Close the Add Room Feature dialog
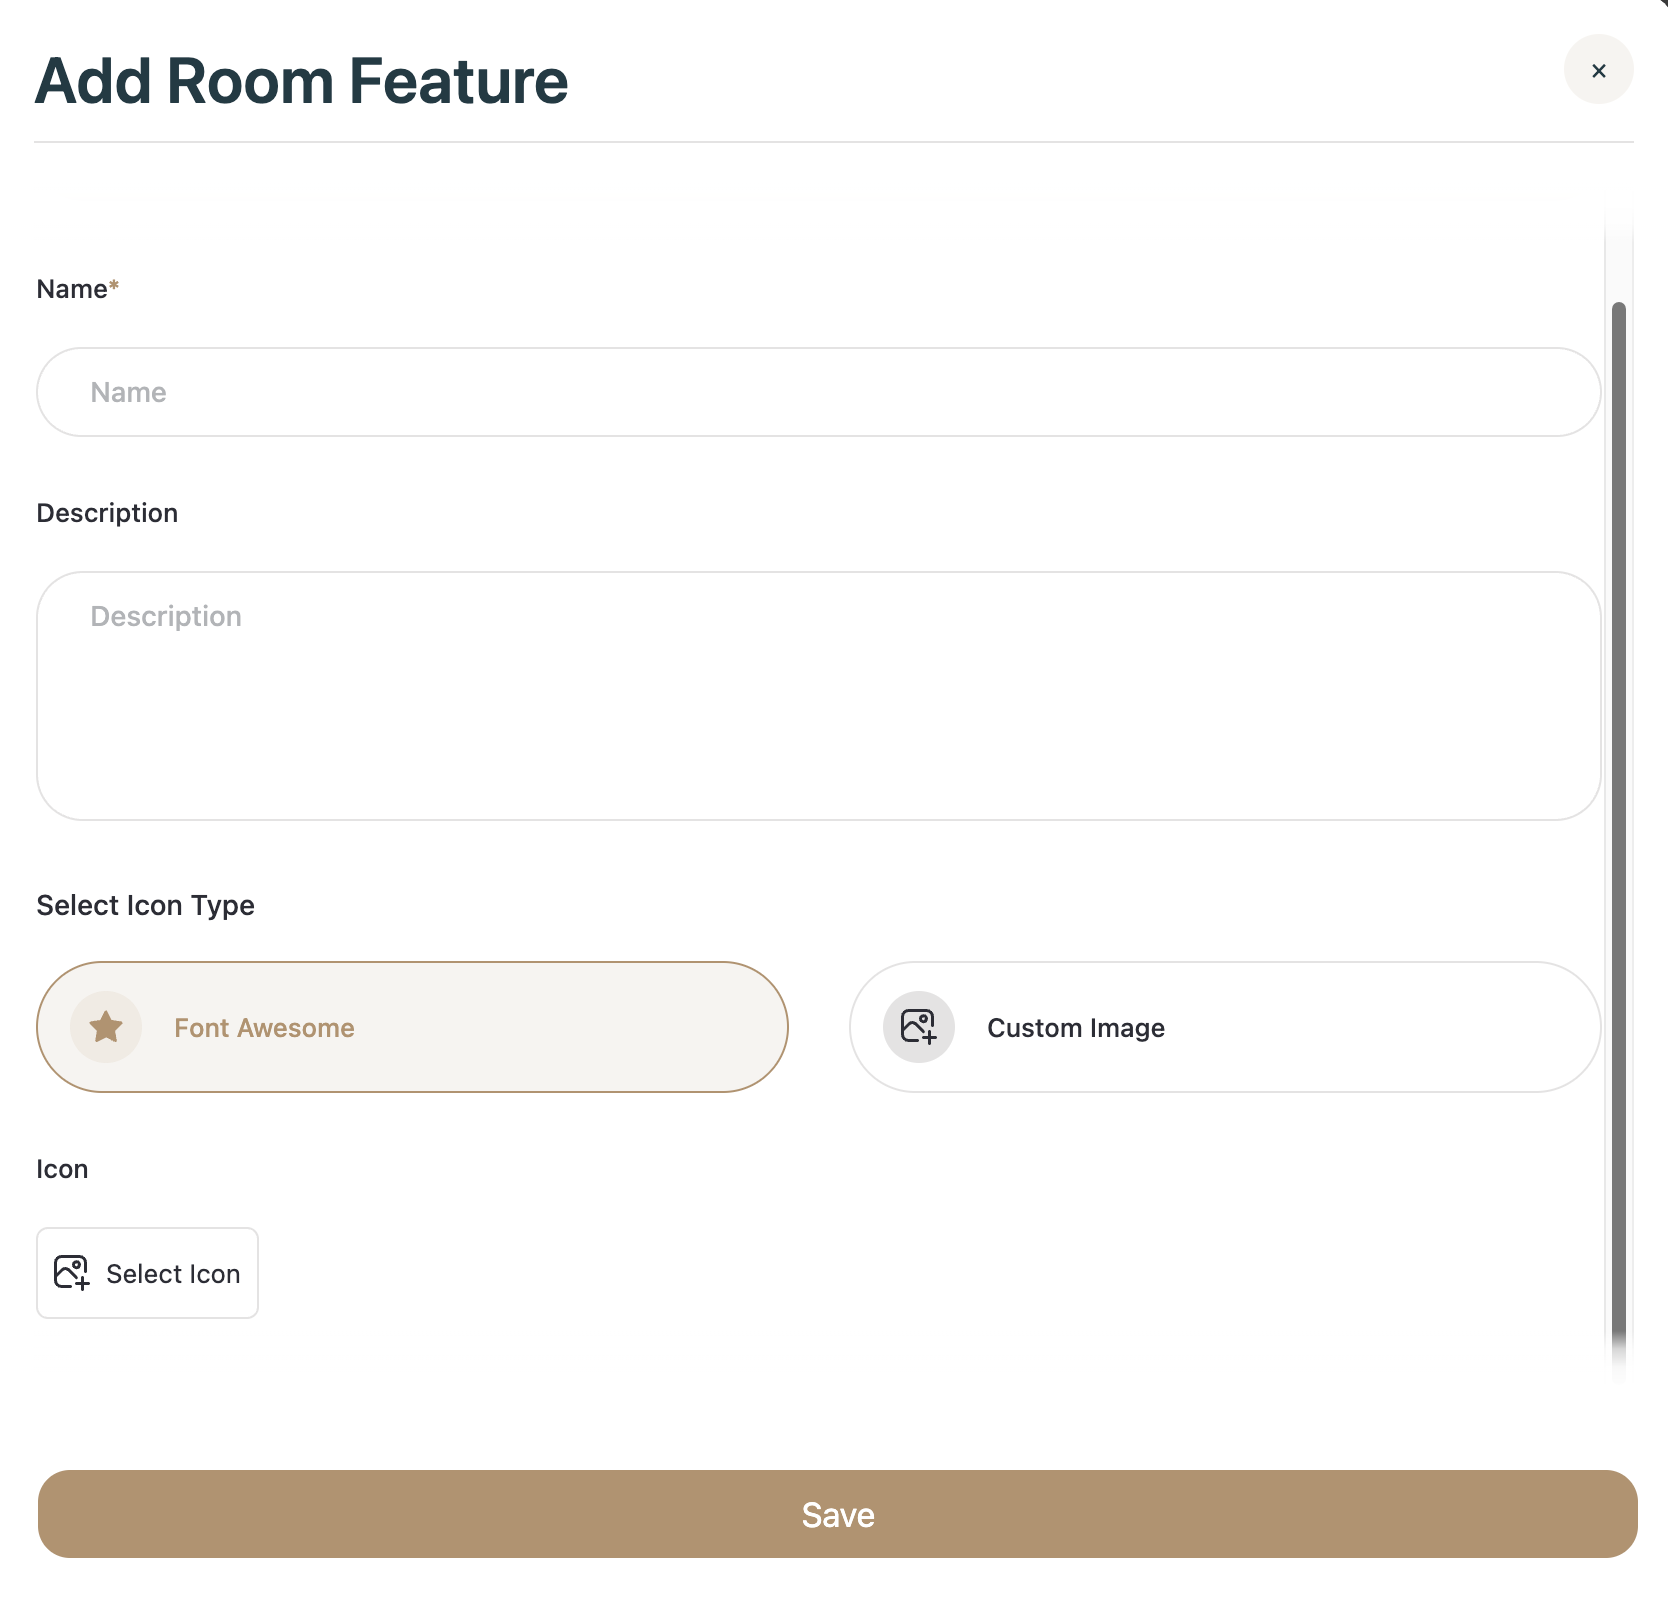Viewport: 1668px width, 1600px height. click(x=1598, y=70)
